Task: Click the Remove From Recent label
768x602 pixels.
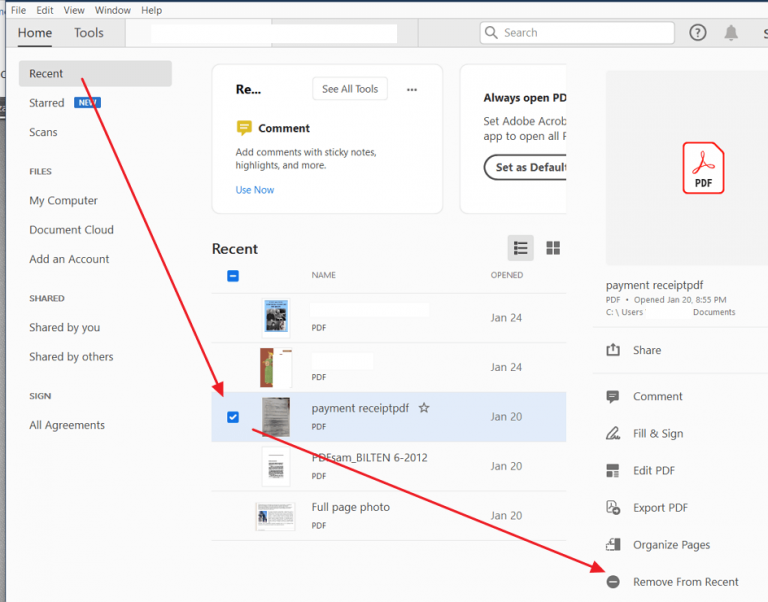Action: tap(685, 581)
